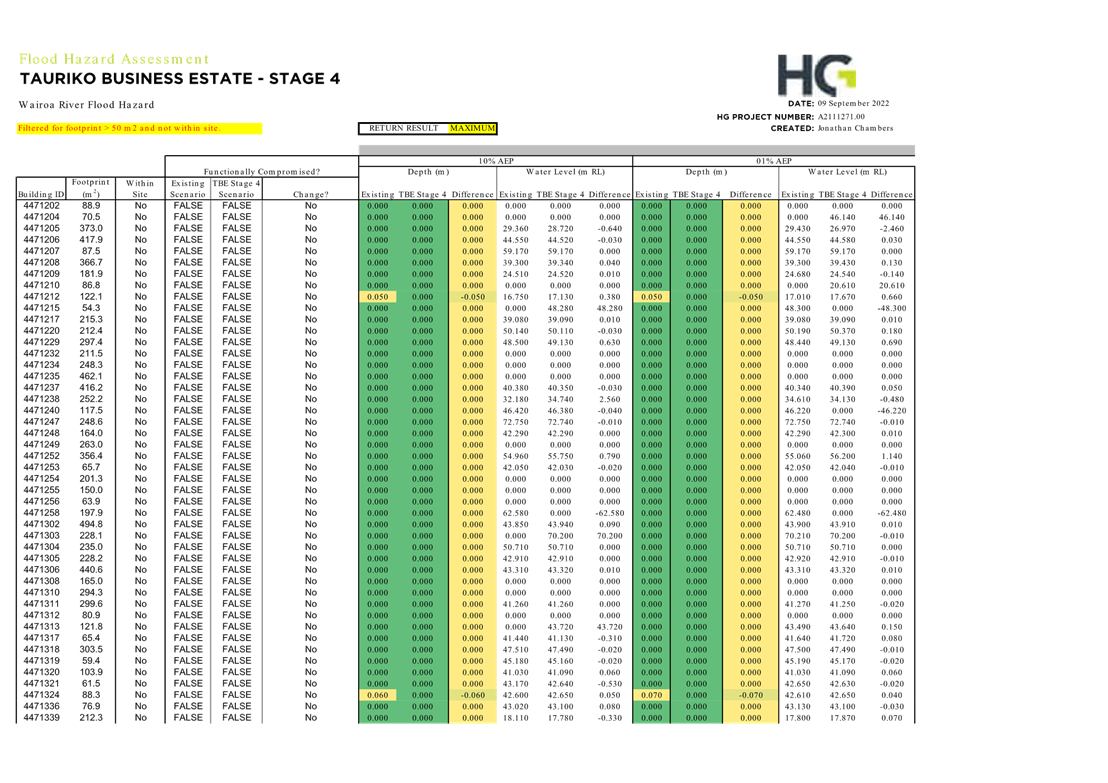Select building ID cell 4471217
Image resolution: width=1108 pixels, height=783 pixels.
(41, 320)
